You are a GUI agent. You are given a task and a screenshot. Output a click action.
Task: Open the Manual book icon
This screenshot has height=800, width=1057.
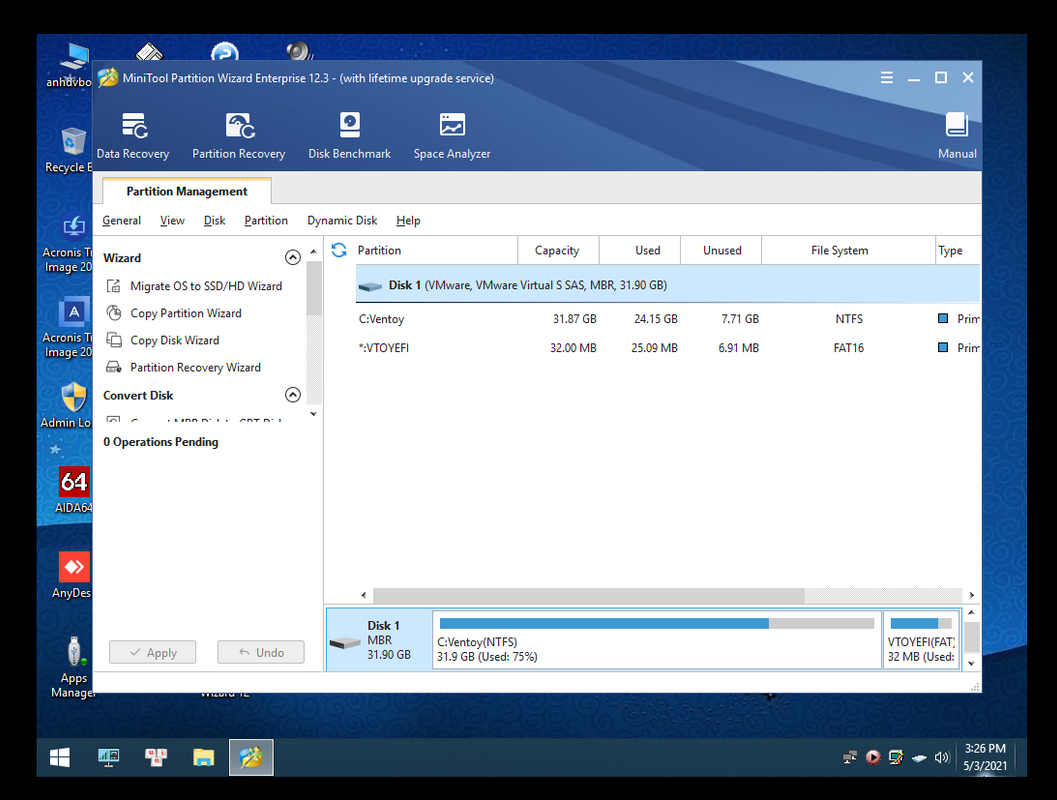pyautogui.click(x=957, y=136)
